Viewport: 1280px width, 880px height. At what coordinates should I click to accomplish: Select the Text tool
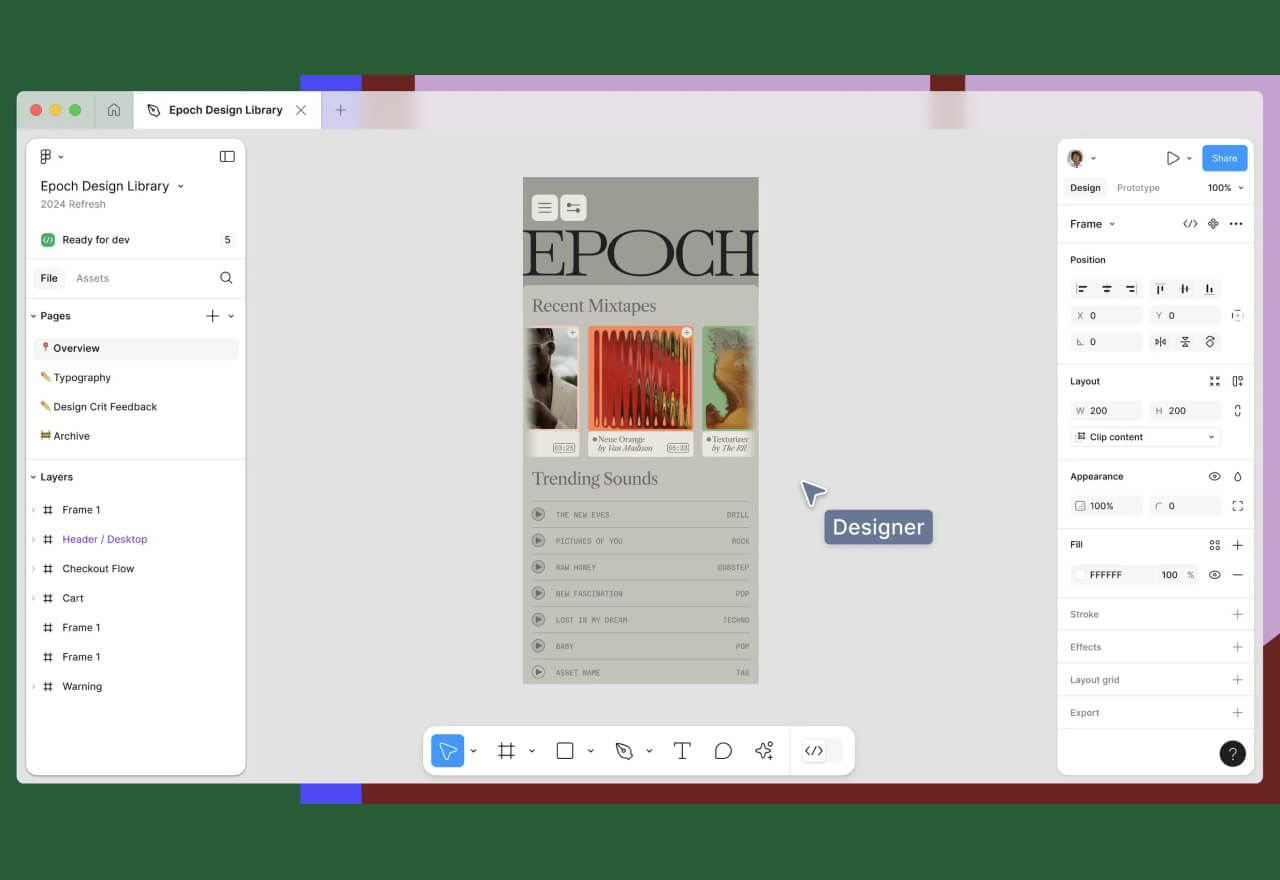tap(682, 751)
